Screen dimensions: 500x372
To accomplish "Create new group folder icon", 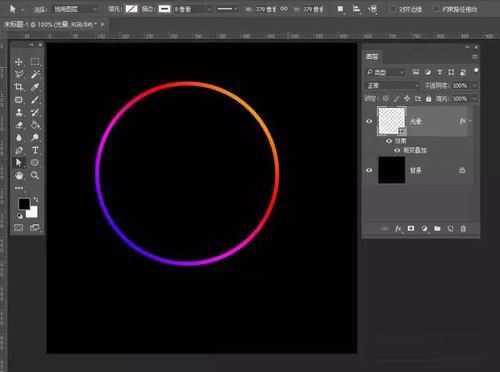I will pyautogui.click(x=437, y=229).
